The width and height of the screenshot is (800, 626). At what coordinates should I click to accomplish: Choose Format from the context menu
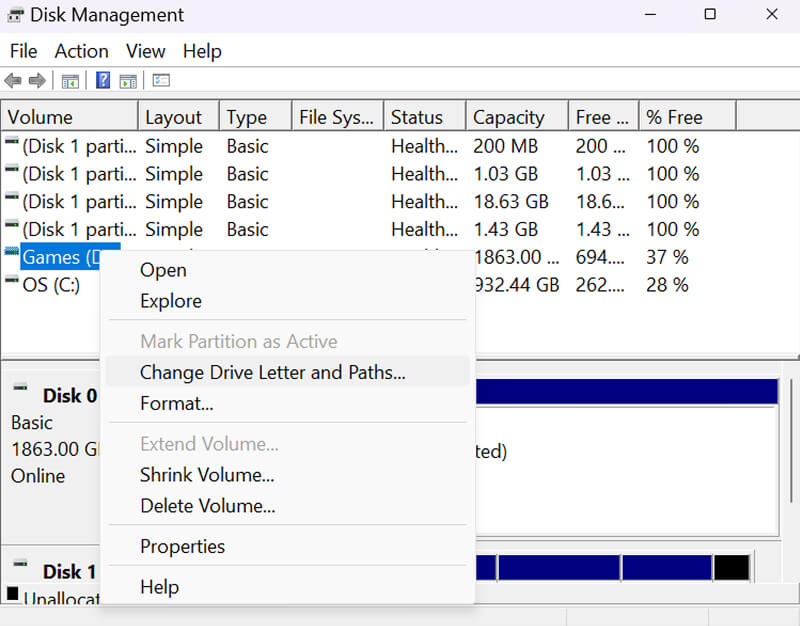point(176,403)
